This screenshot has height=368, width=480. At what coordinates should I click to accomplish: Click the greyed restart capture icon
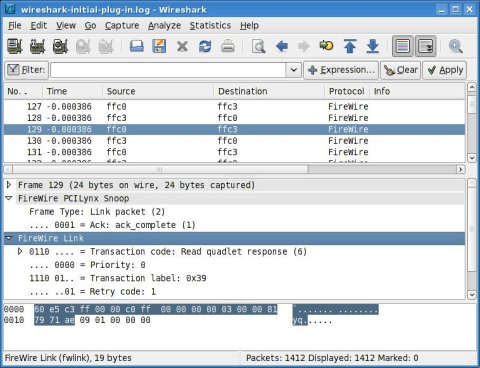pyautogui.click(x=106, y=46)
